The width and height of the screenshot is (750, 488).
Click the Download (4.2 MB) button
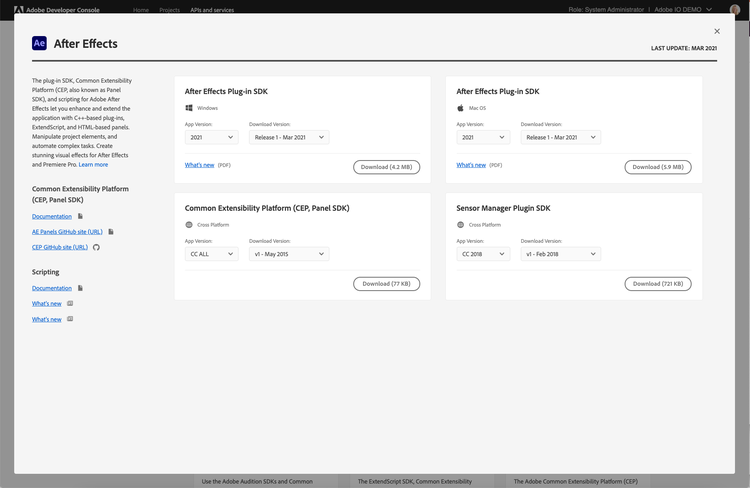386,167
